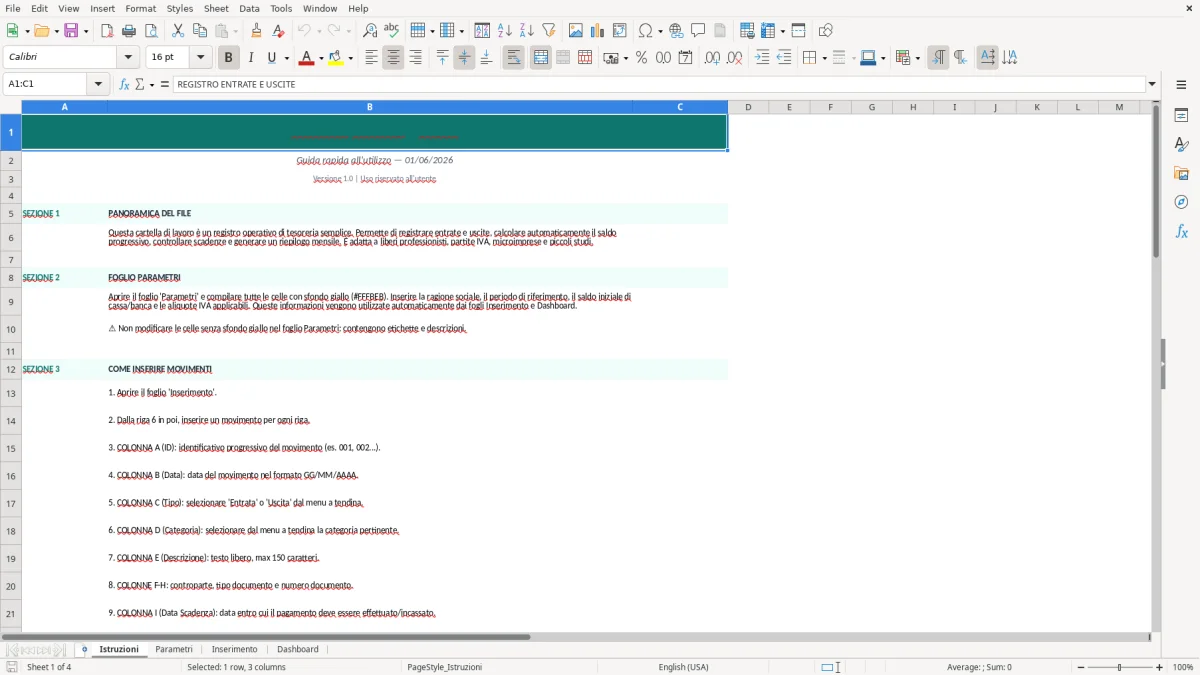Click PageStyle_Istruzioni in status bar
This screenshot has width=1200, height=675.
click(445, 667)
